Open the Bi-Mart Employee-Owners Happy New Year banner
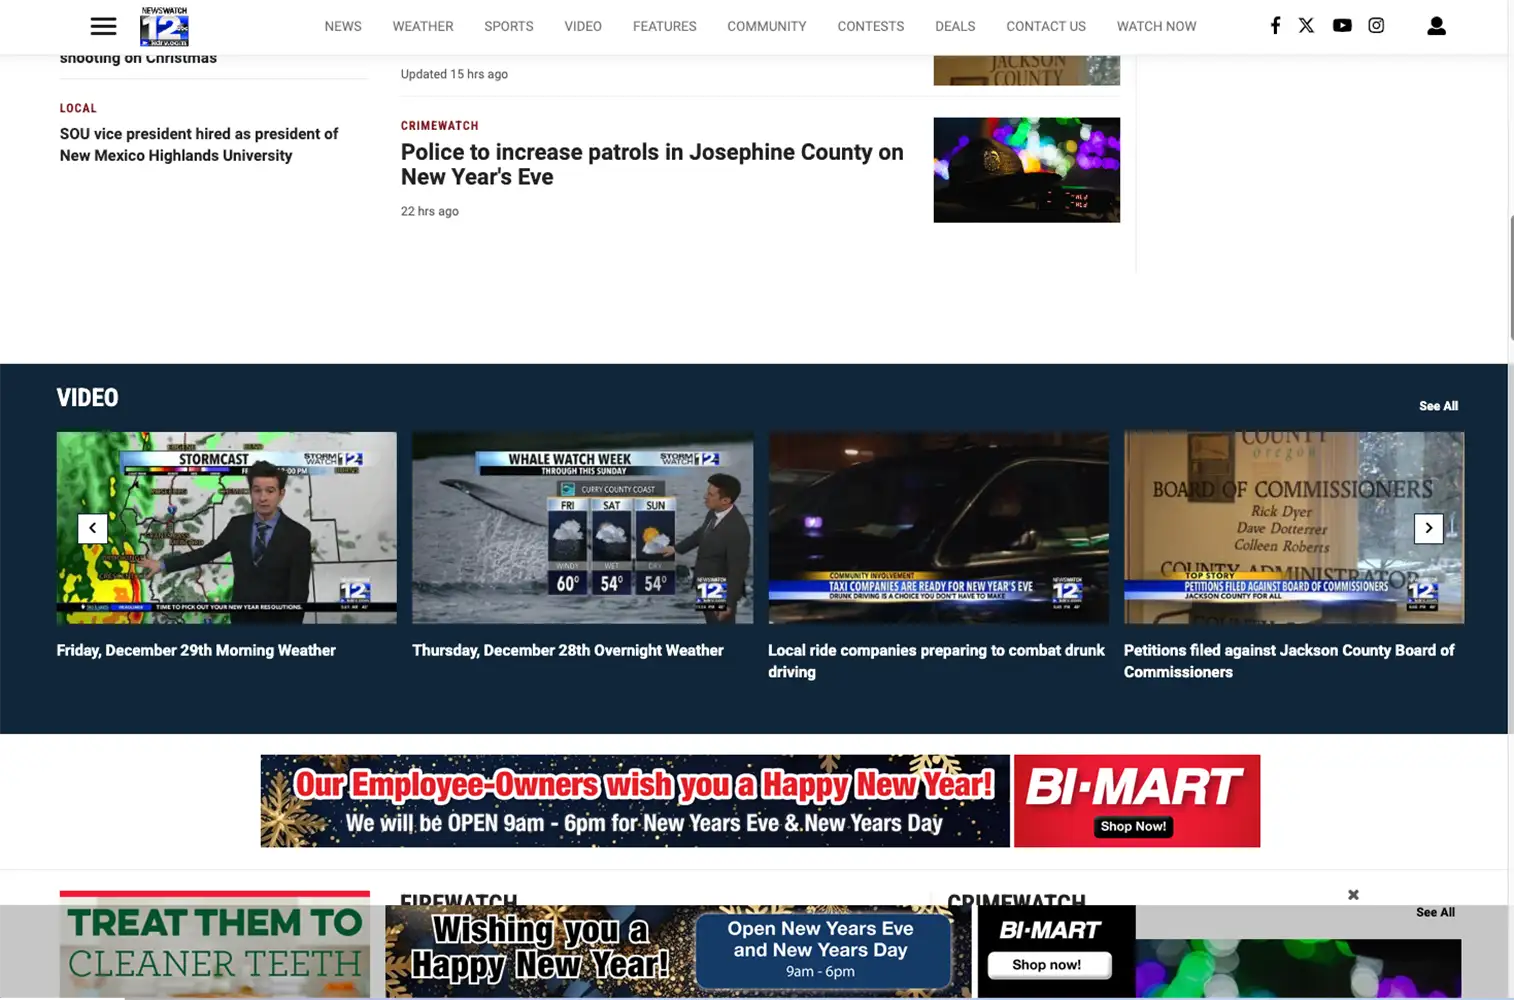Viewport: 1514px width, 1000px height. click(x=635, y=801)
